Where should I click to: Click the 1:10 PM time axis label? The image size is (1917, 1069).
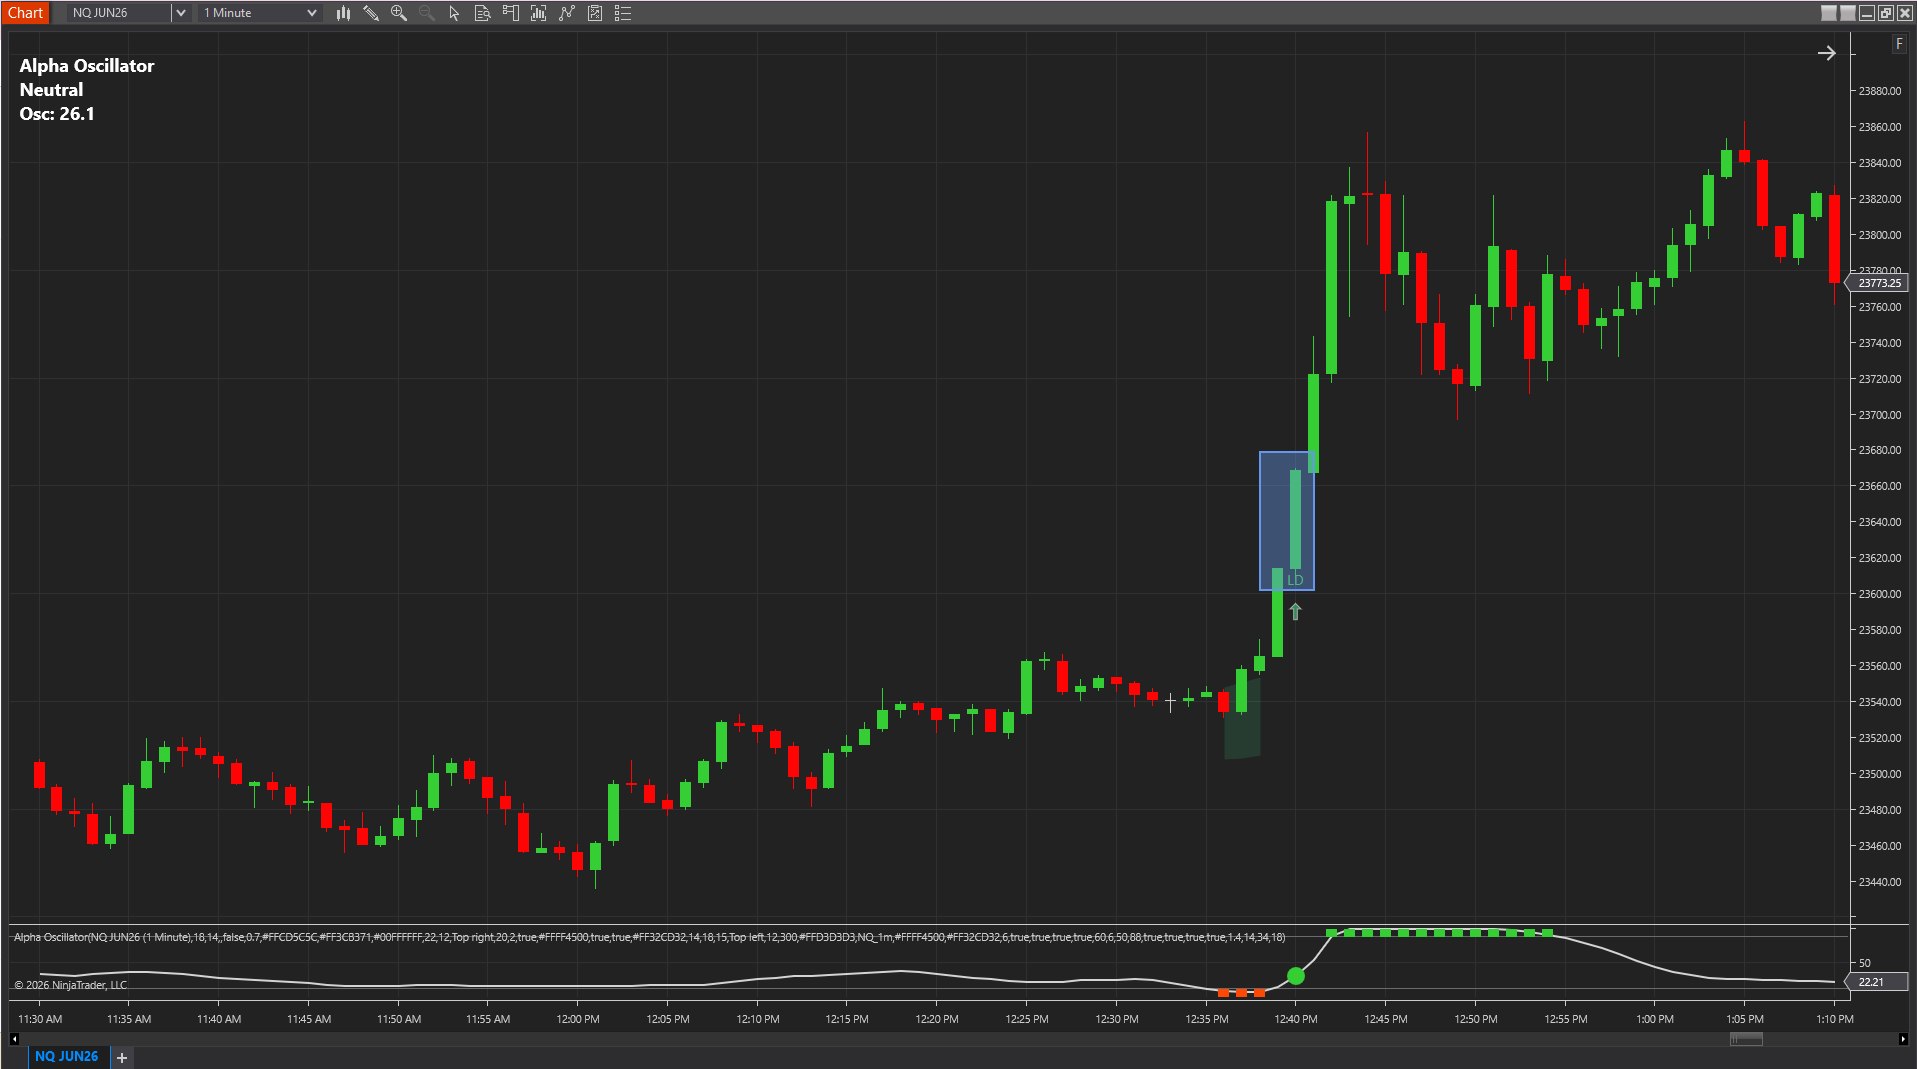click(x=1835, y=1019)
